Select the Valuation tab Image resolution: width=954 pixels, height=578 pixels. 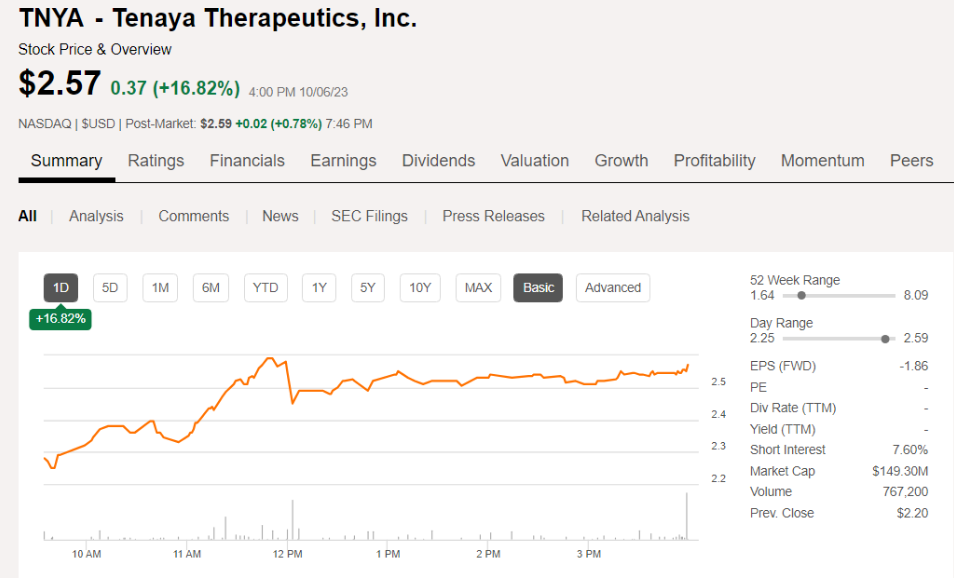pyautogui.click(x=535, y=161)
